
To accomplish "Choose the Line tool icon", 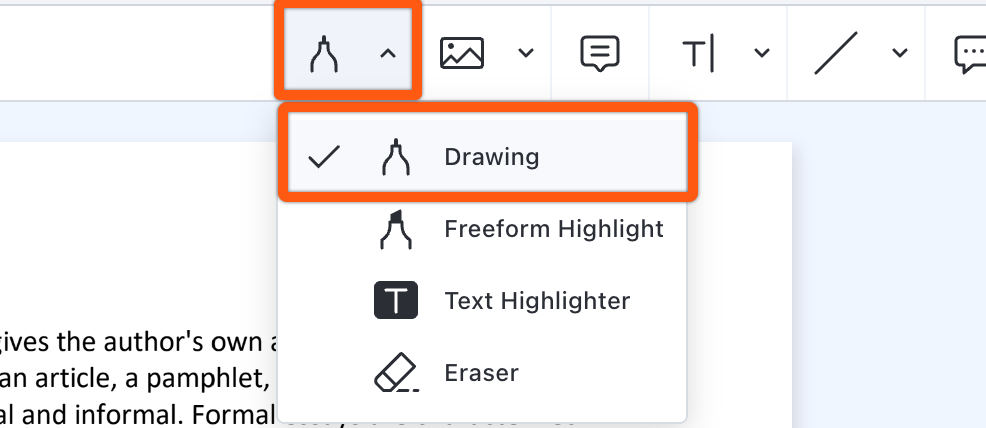I will (836, 53).
